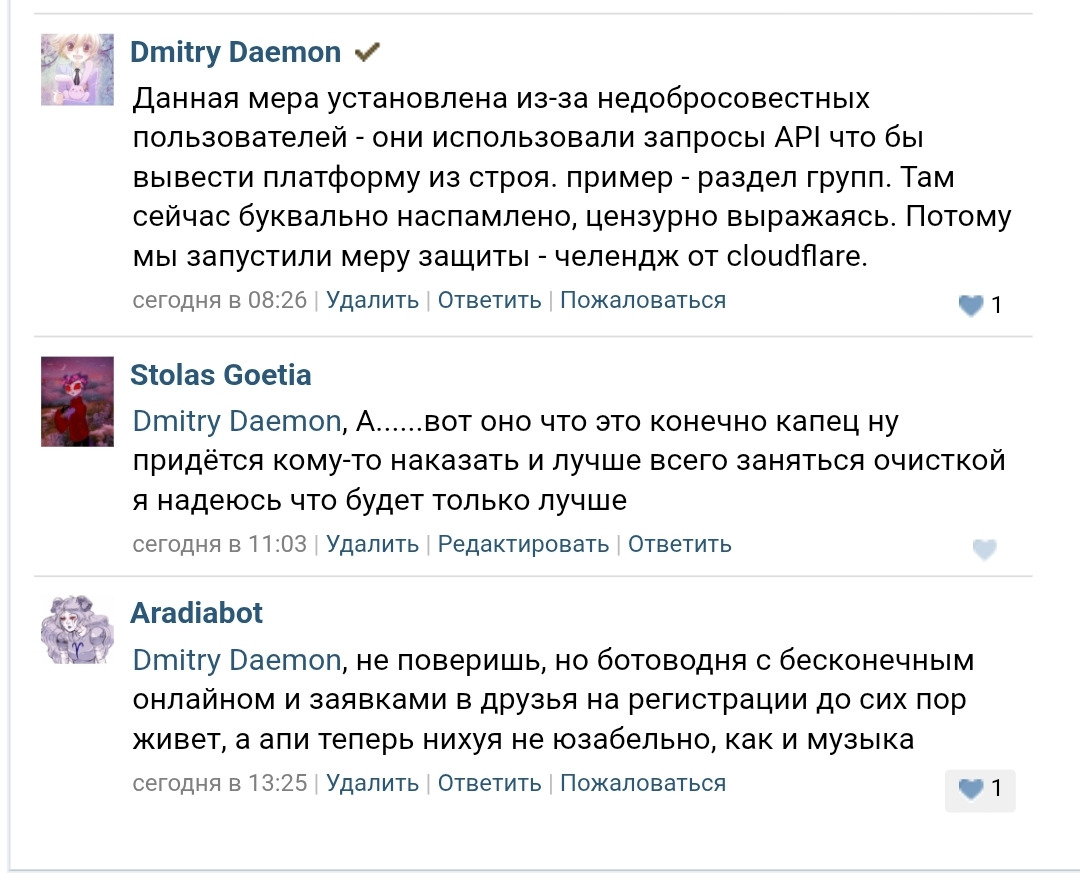Click Ответить under Dmitry Daemon's comment
This screenshot has width=1080, height=873.
click(x=489, y=300)
